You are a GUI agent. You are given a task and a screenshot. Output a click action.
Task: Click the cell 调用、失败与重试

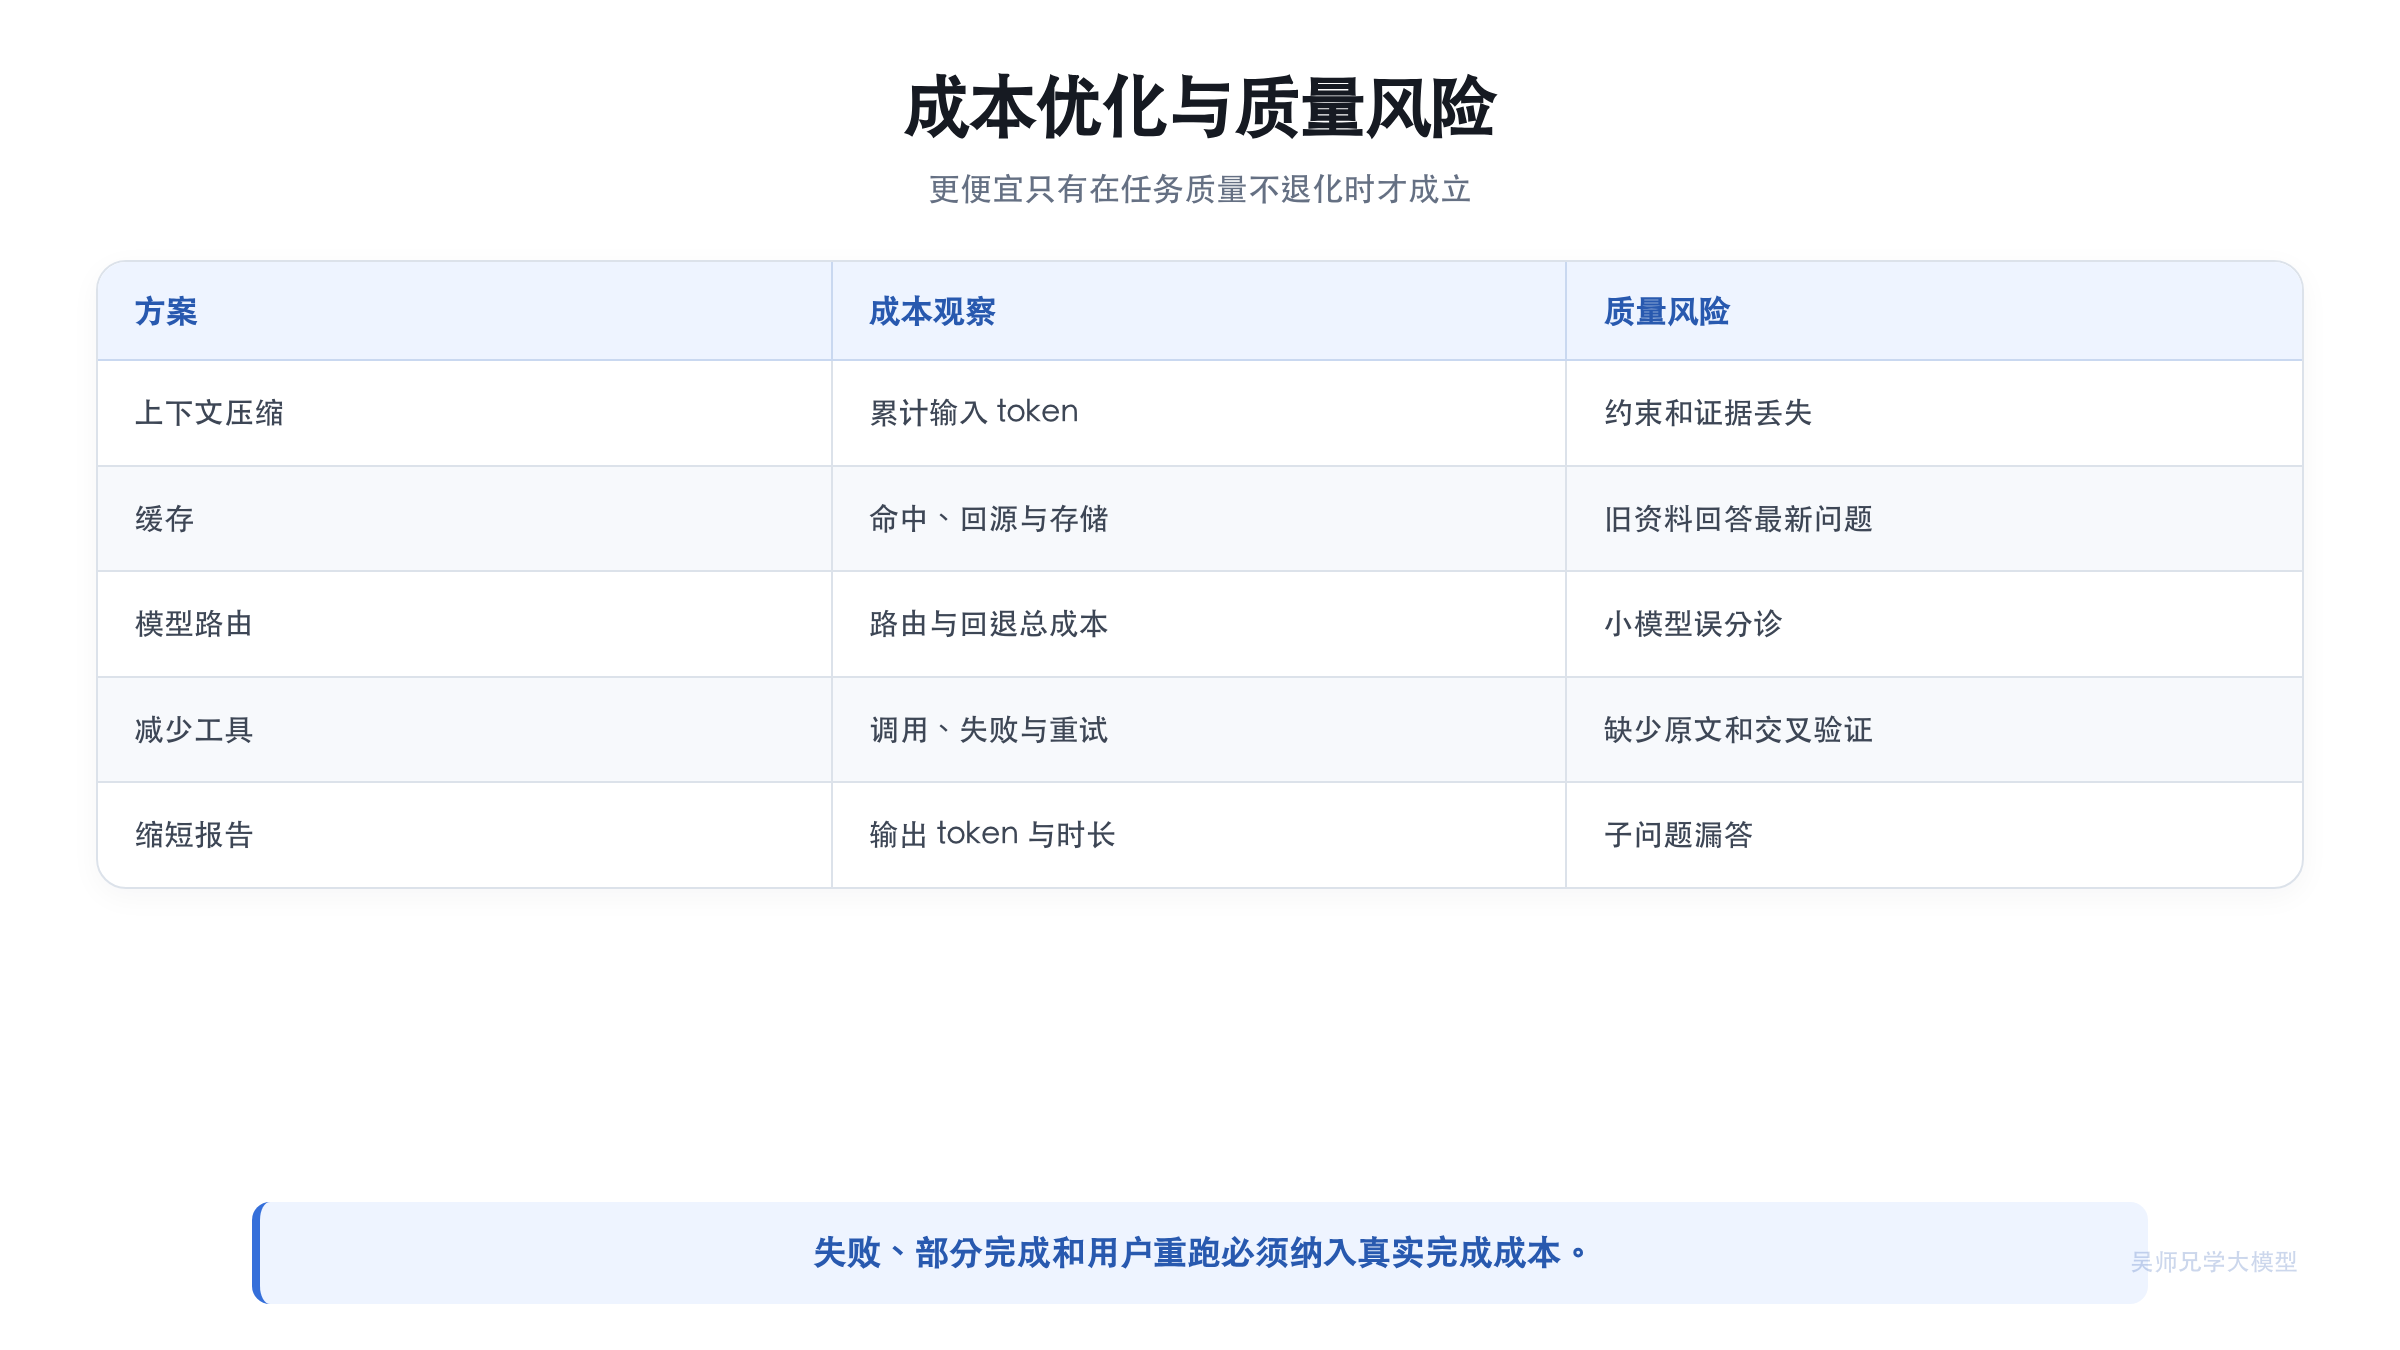1198,730
